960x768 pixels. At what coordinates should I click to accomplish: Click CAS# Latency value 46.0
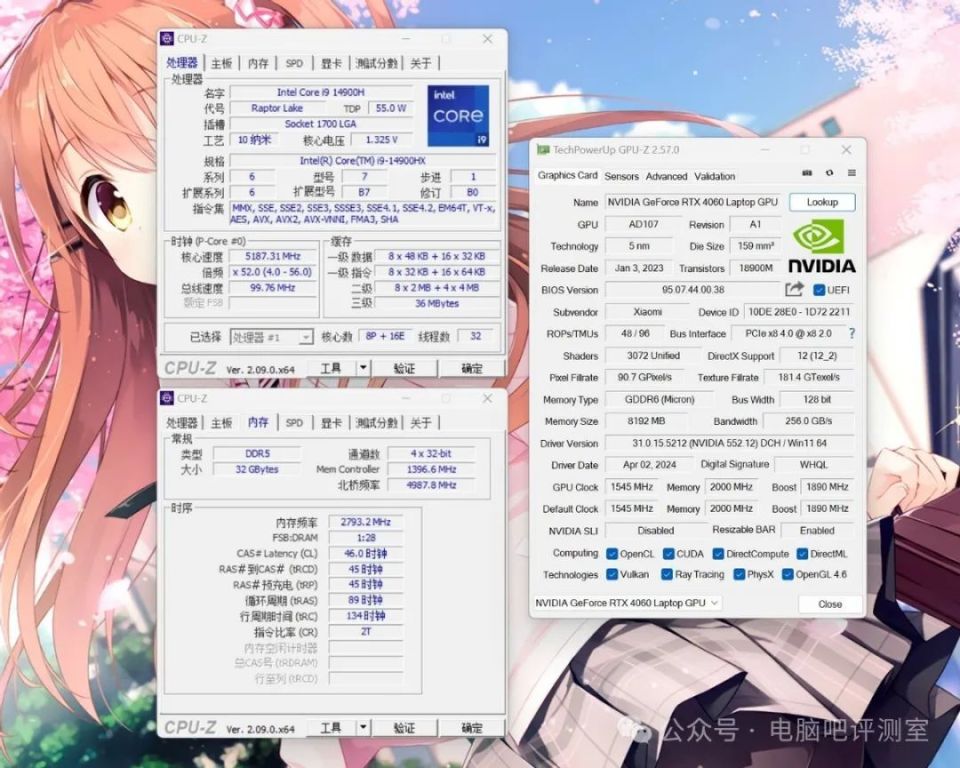[366, 554]
